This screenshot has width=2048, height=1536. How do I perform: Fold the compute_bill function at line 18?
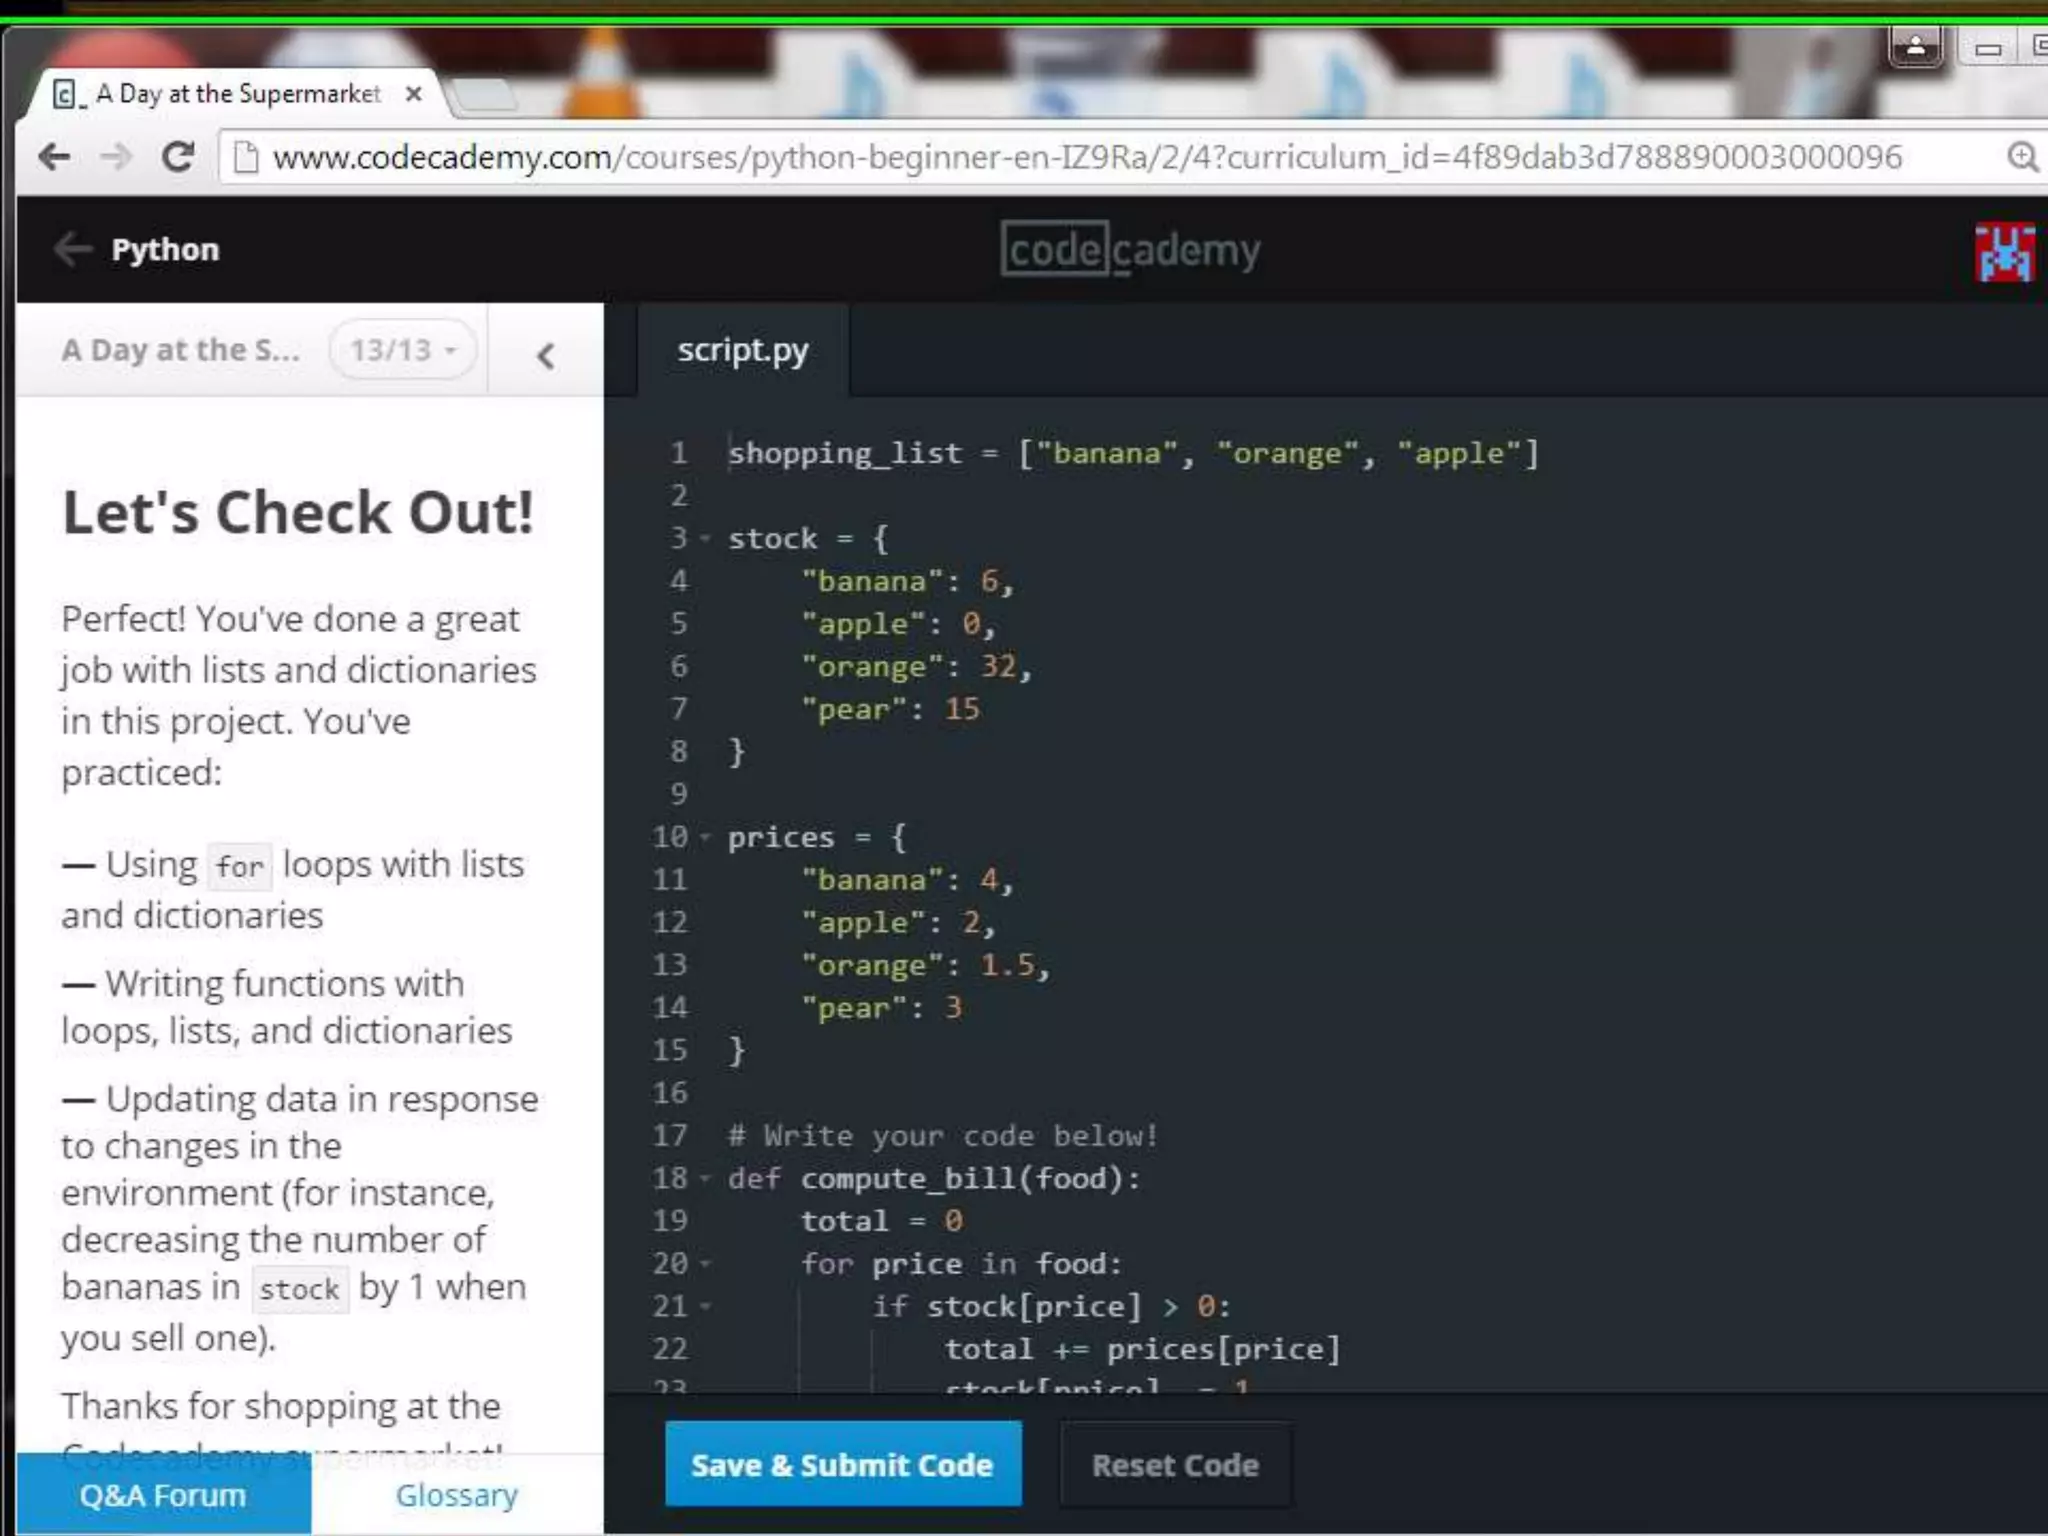point(705,1178)
